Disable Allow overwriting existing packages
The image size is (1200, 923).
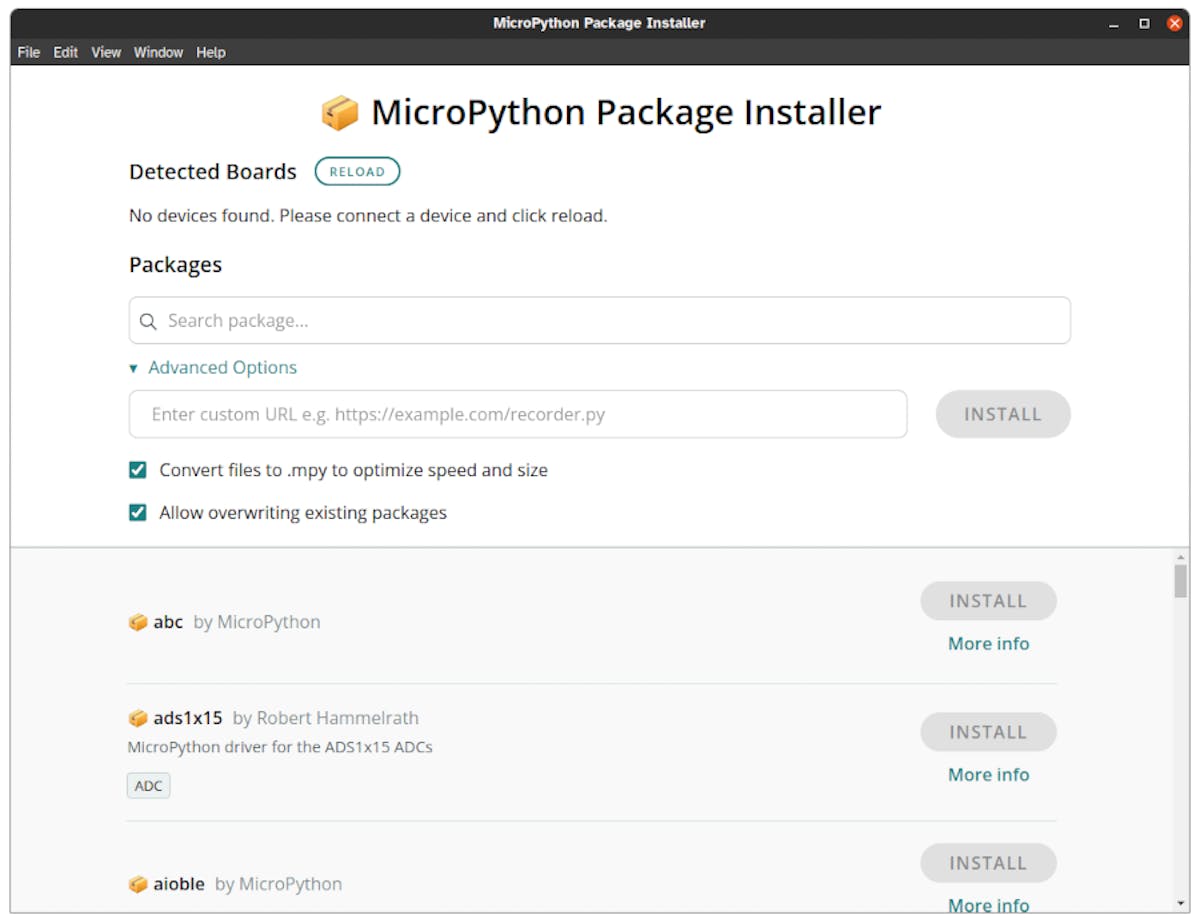click(x=138, y=513)
